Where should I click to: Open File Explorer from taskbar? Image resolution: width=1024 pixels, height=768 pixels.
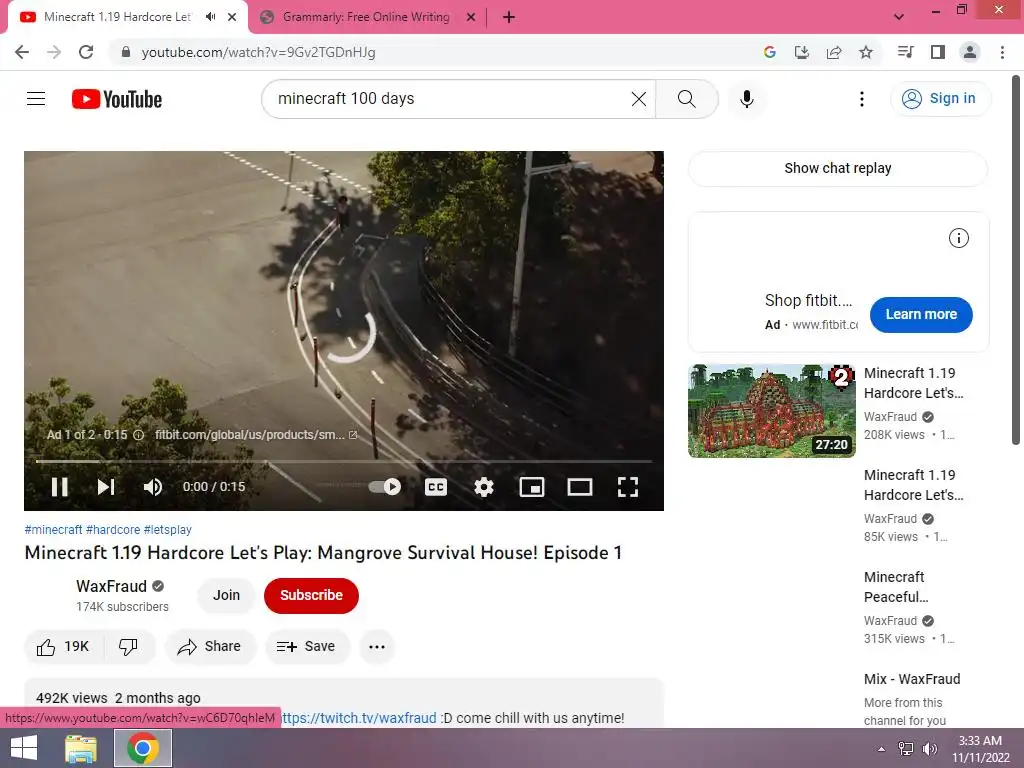(x=81, y=748)
